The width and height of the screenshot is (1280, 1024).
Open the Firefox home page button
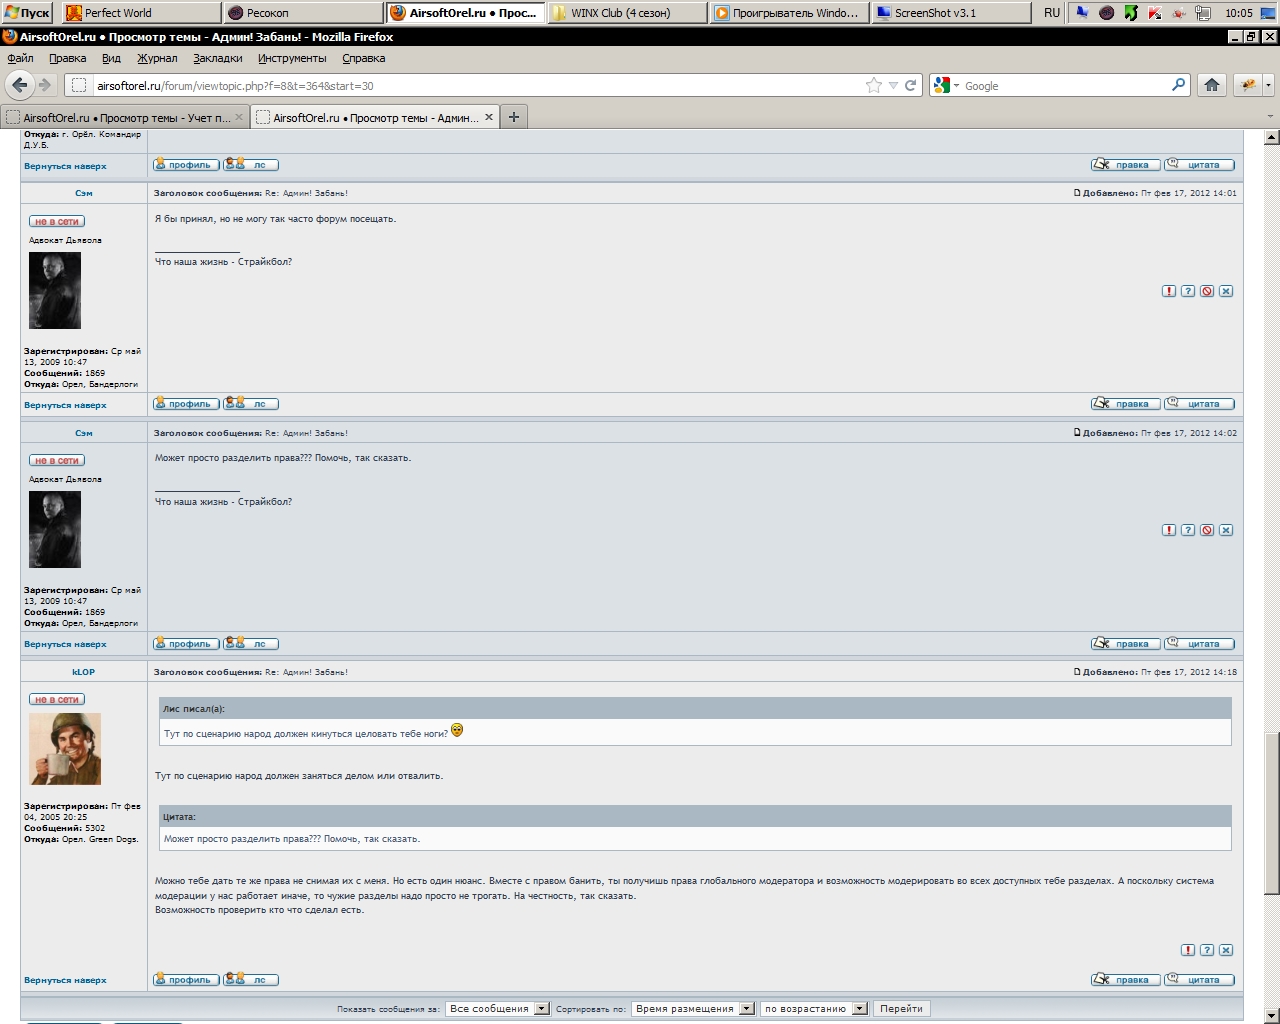(1212, 85)
